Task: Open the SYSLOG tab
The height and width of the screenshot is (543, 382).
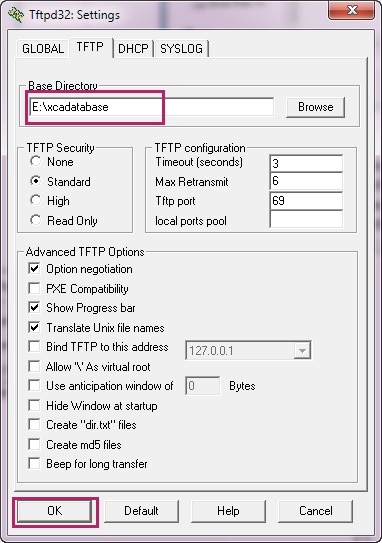Action: pyautogui.click(x=181, y=48)
